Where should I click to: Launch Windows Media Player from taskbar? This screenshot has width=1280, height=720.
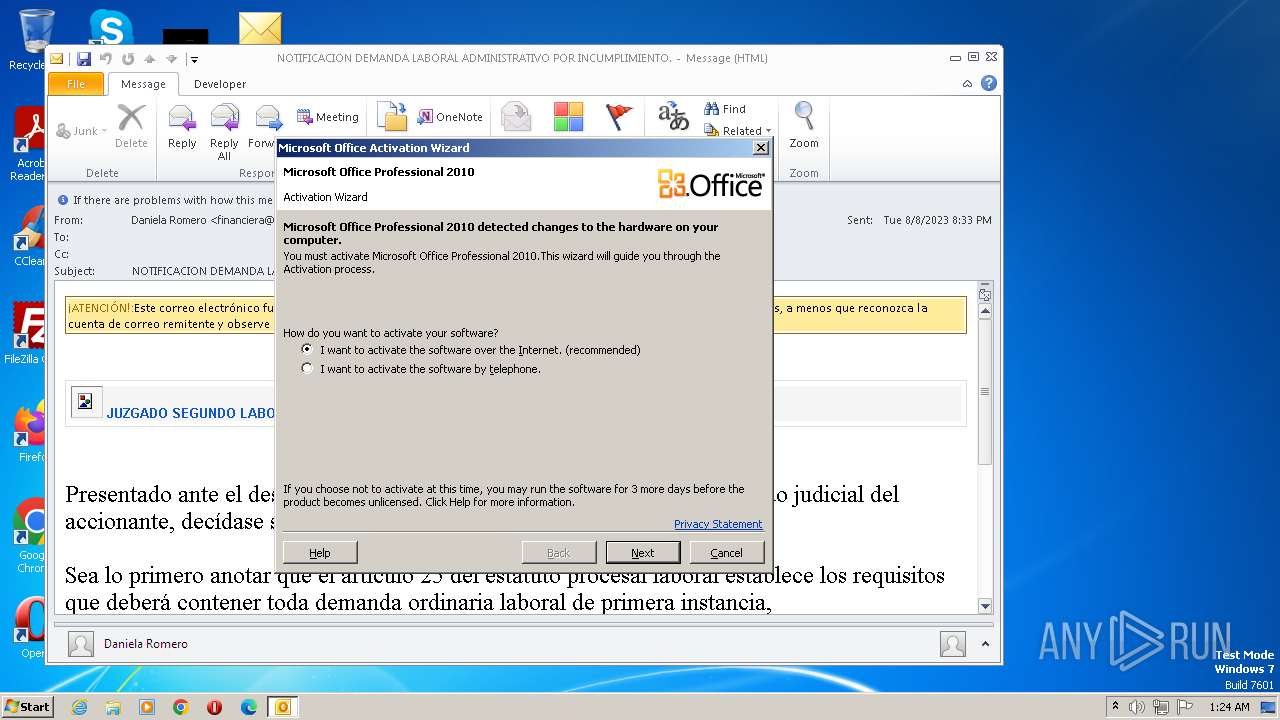click(147, 707)
